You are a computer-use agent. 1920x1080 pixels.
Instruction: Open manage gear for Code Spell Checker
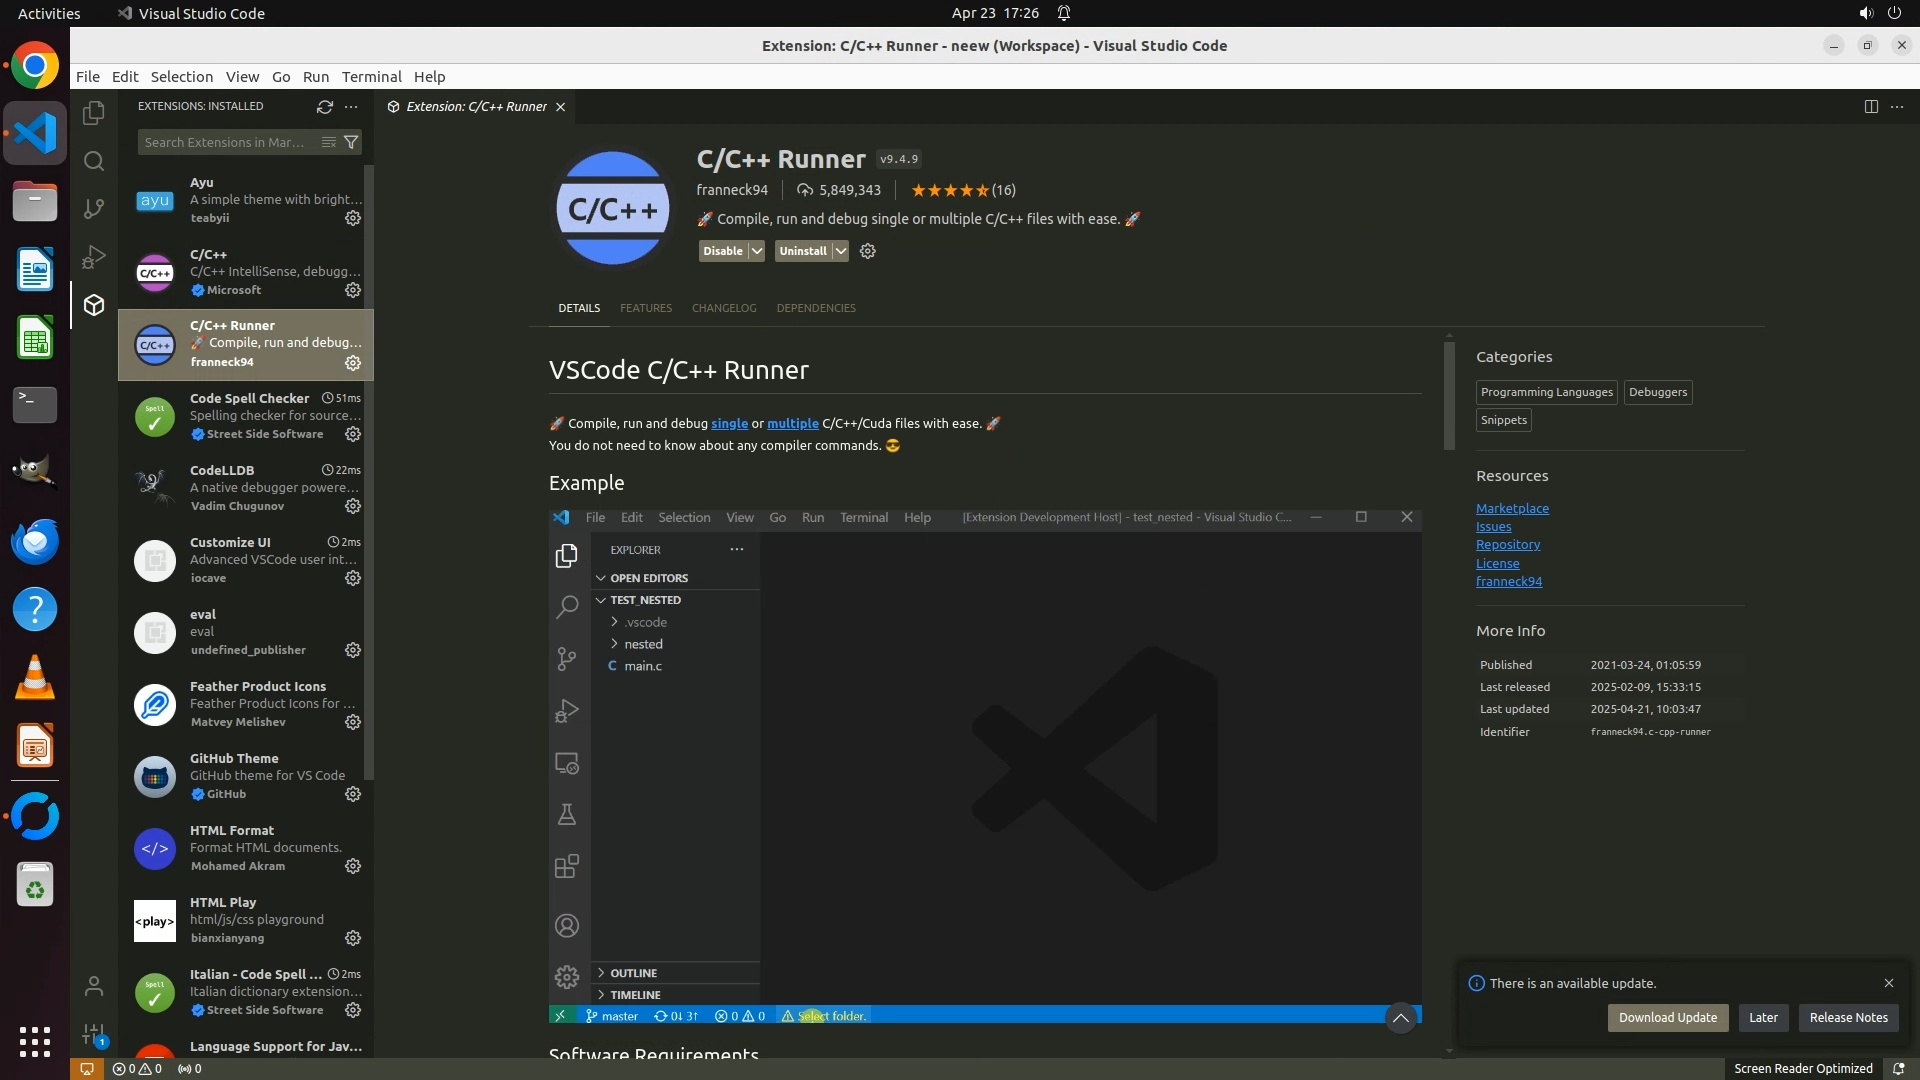coord(353,434)
